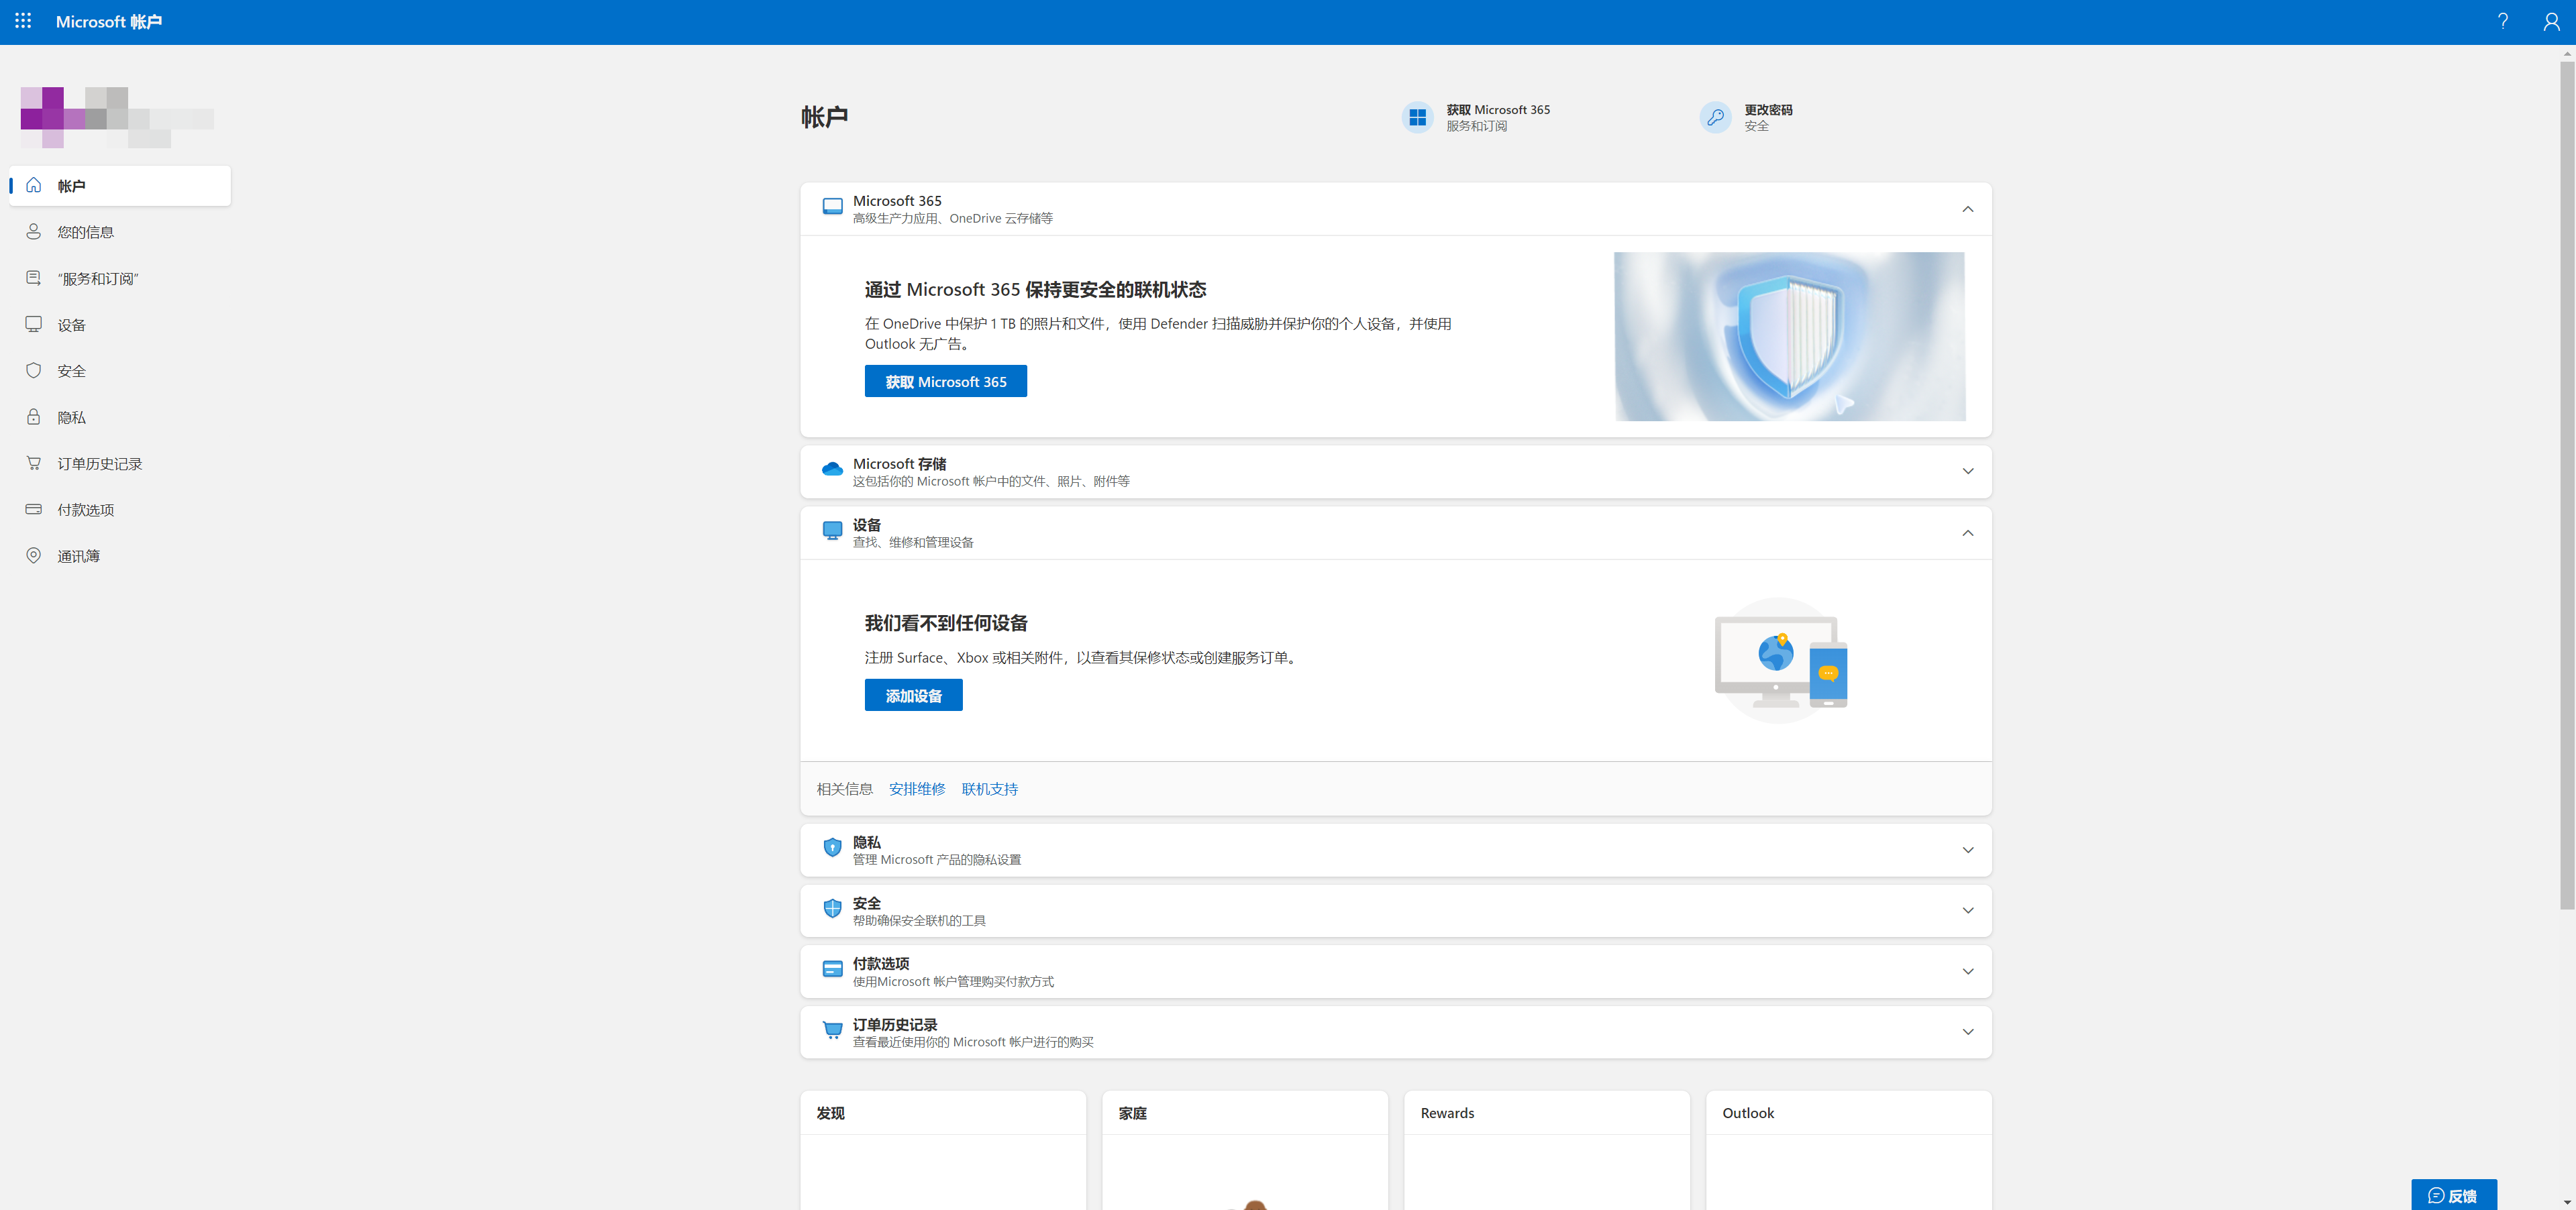Click the cart icon of 订单历史记录 section
Viewport: 2576px width, 1210px height.
click(832, 1030)
